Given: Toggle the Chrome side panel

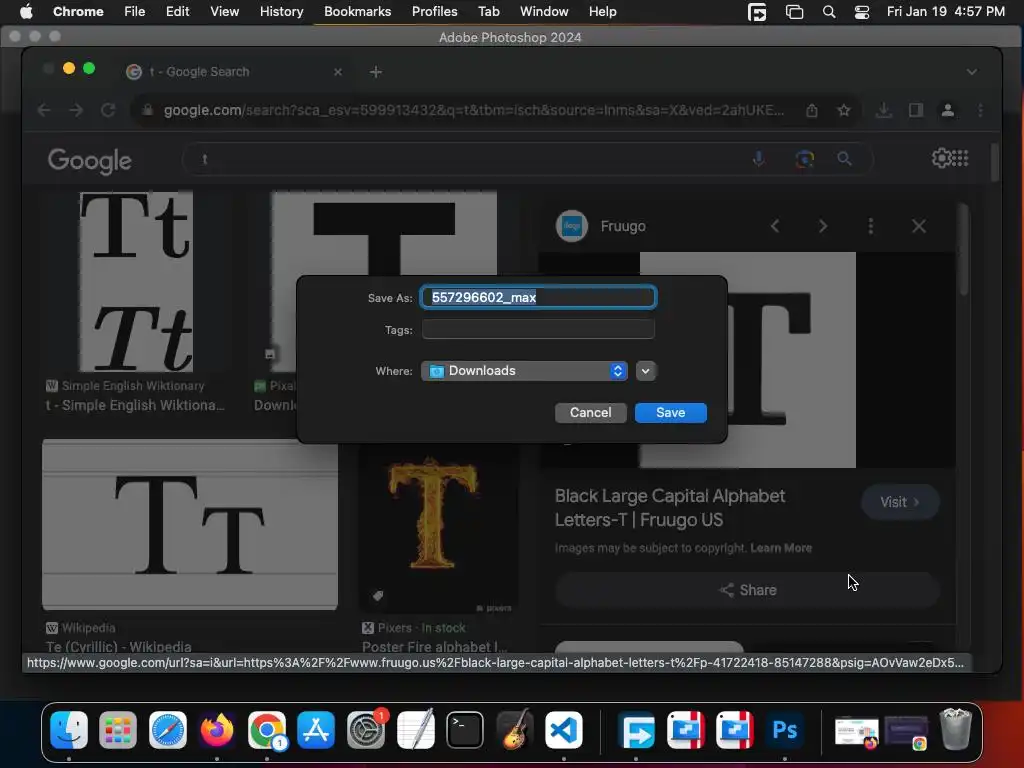Looking at the screenshot, I should (x=916, y=110).
